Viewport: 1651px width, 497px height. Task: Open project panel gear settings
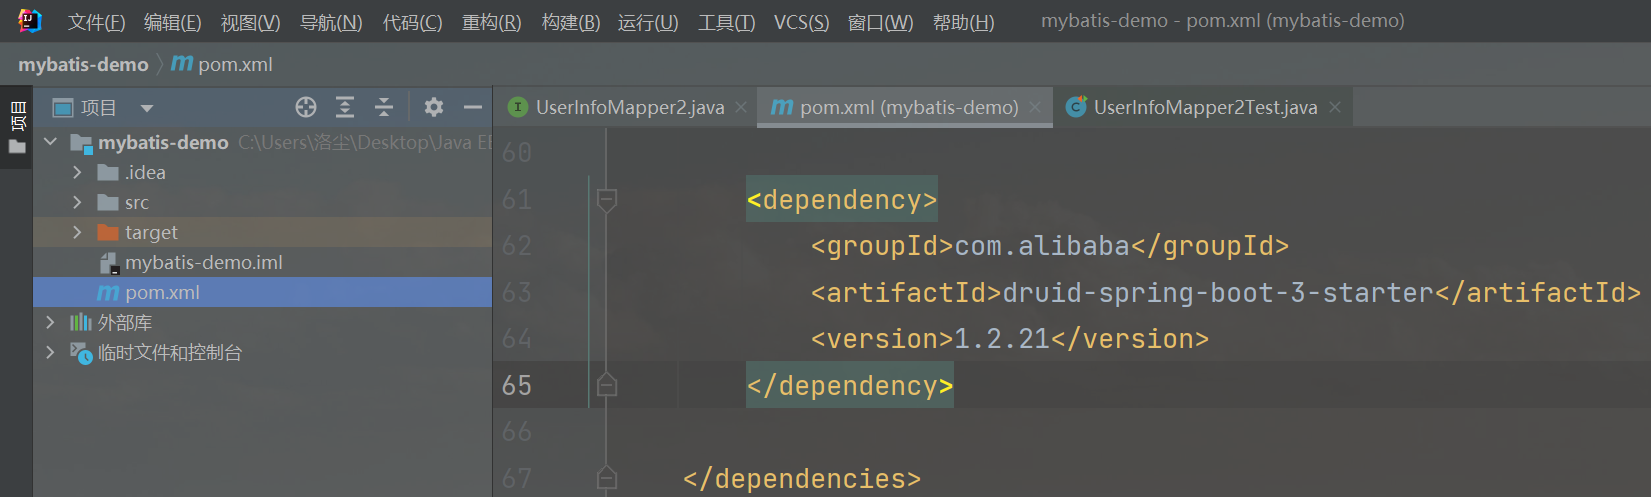[434, 107]
